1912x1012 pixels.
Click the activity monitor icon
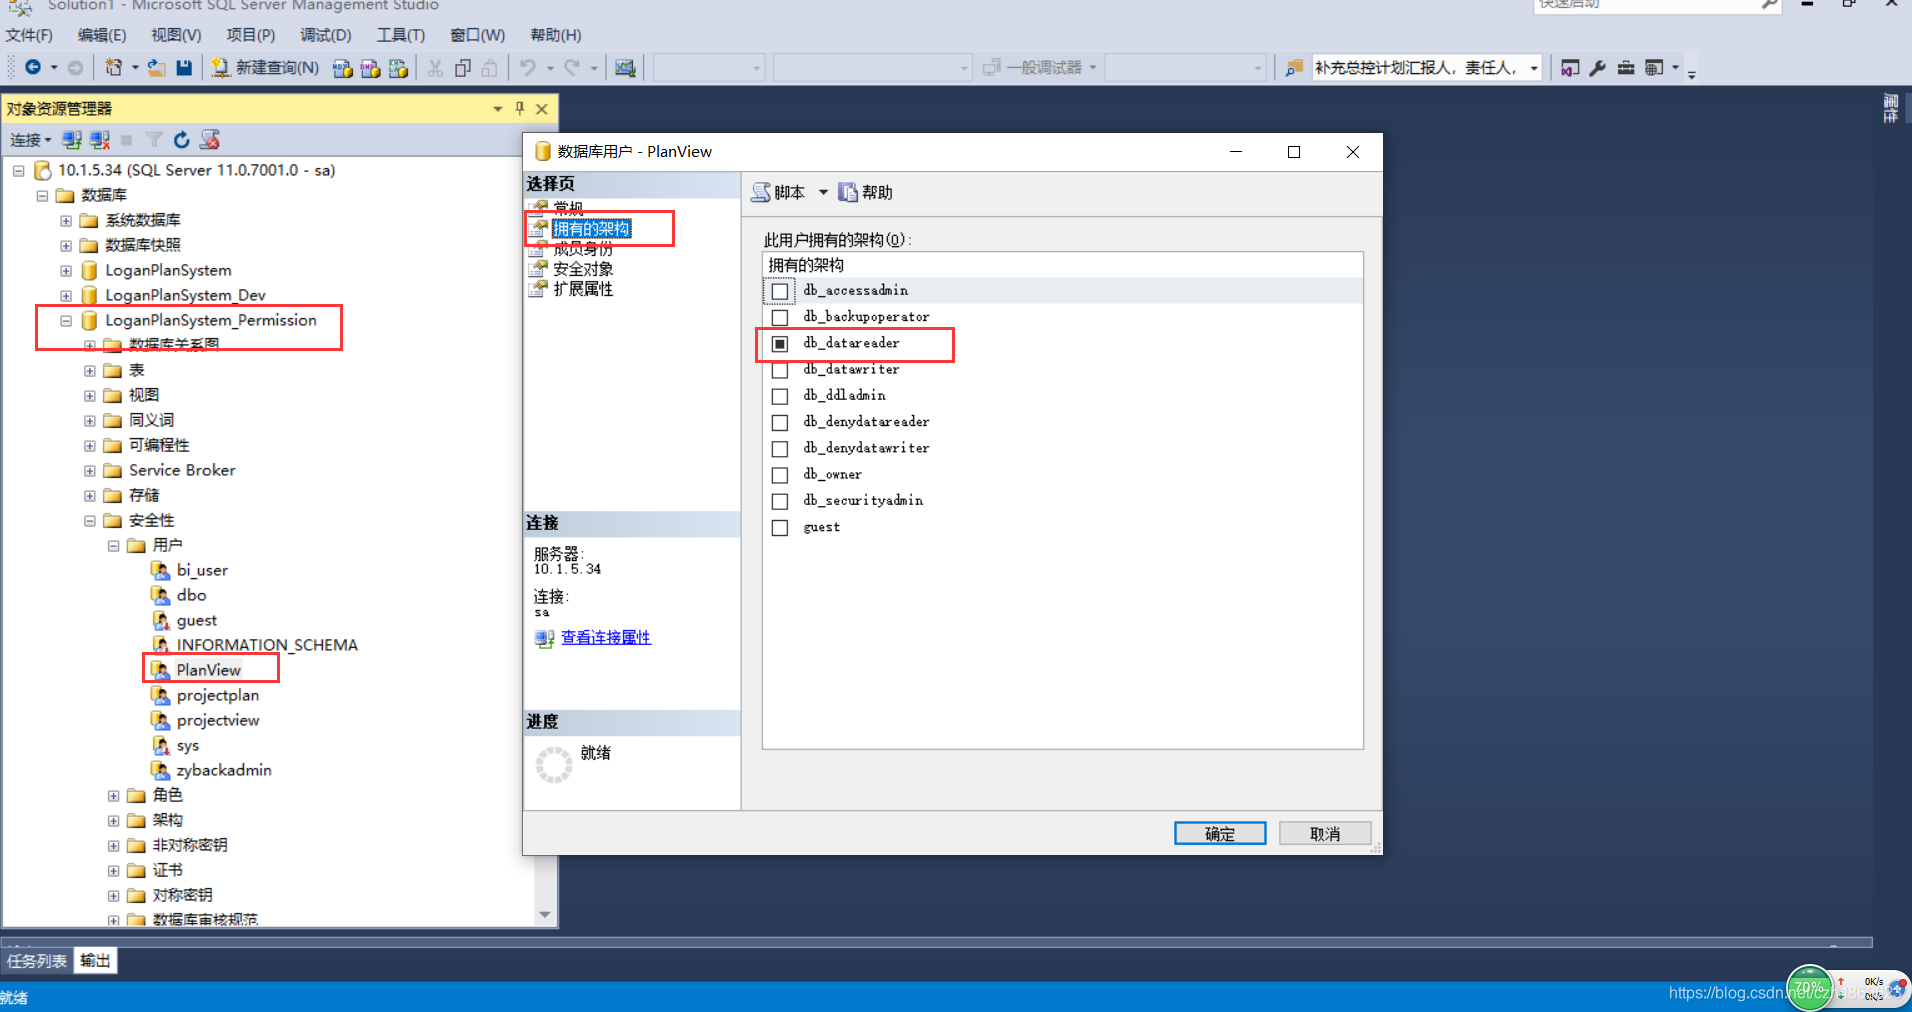pyautogui.click(x=625, y=67)
